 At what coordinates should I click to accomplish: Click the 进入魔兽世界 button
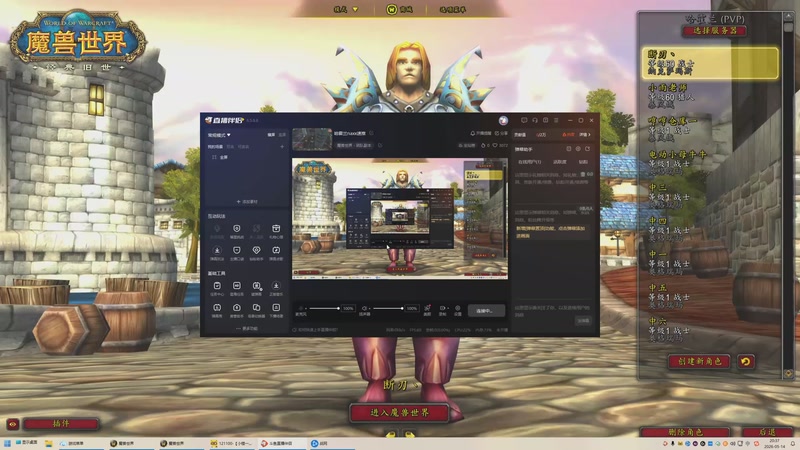pos(399,412)
